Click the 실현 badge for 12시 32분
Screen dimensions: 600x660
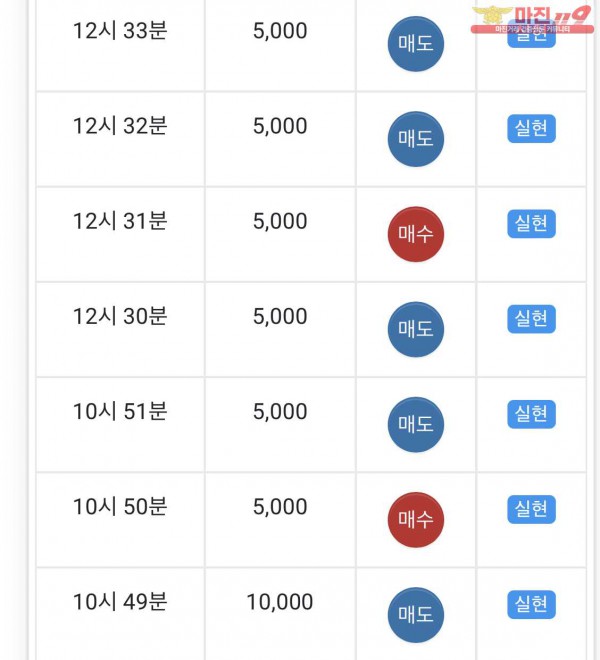531,129
